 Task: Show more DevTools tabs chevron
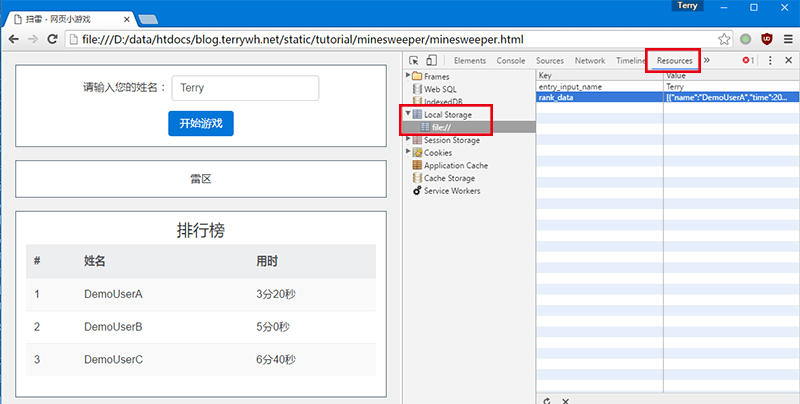click(x=707, y=60)
